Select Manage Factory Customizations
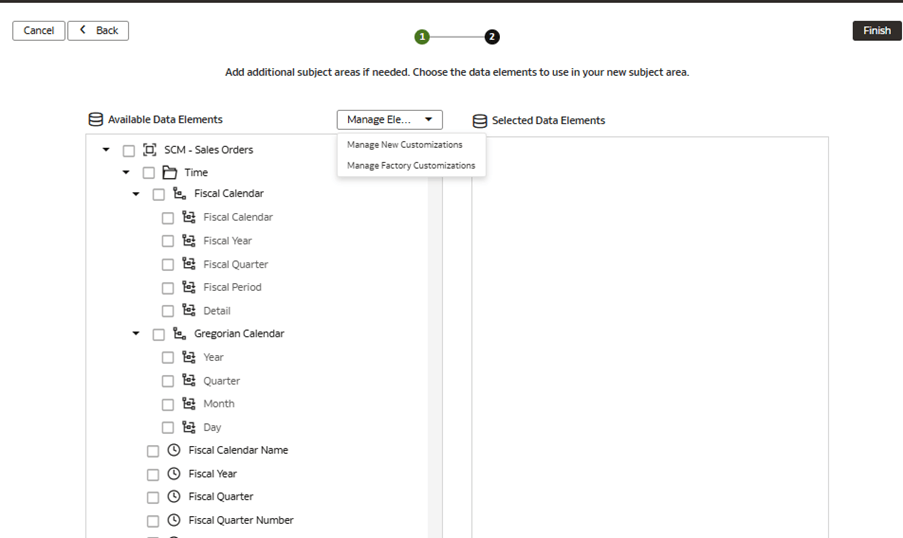Screen dimensions: 903x538 click(411, 166)
